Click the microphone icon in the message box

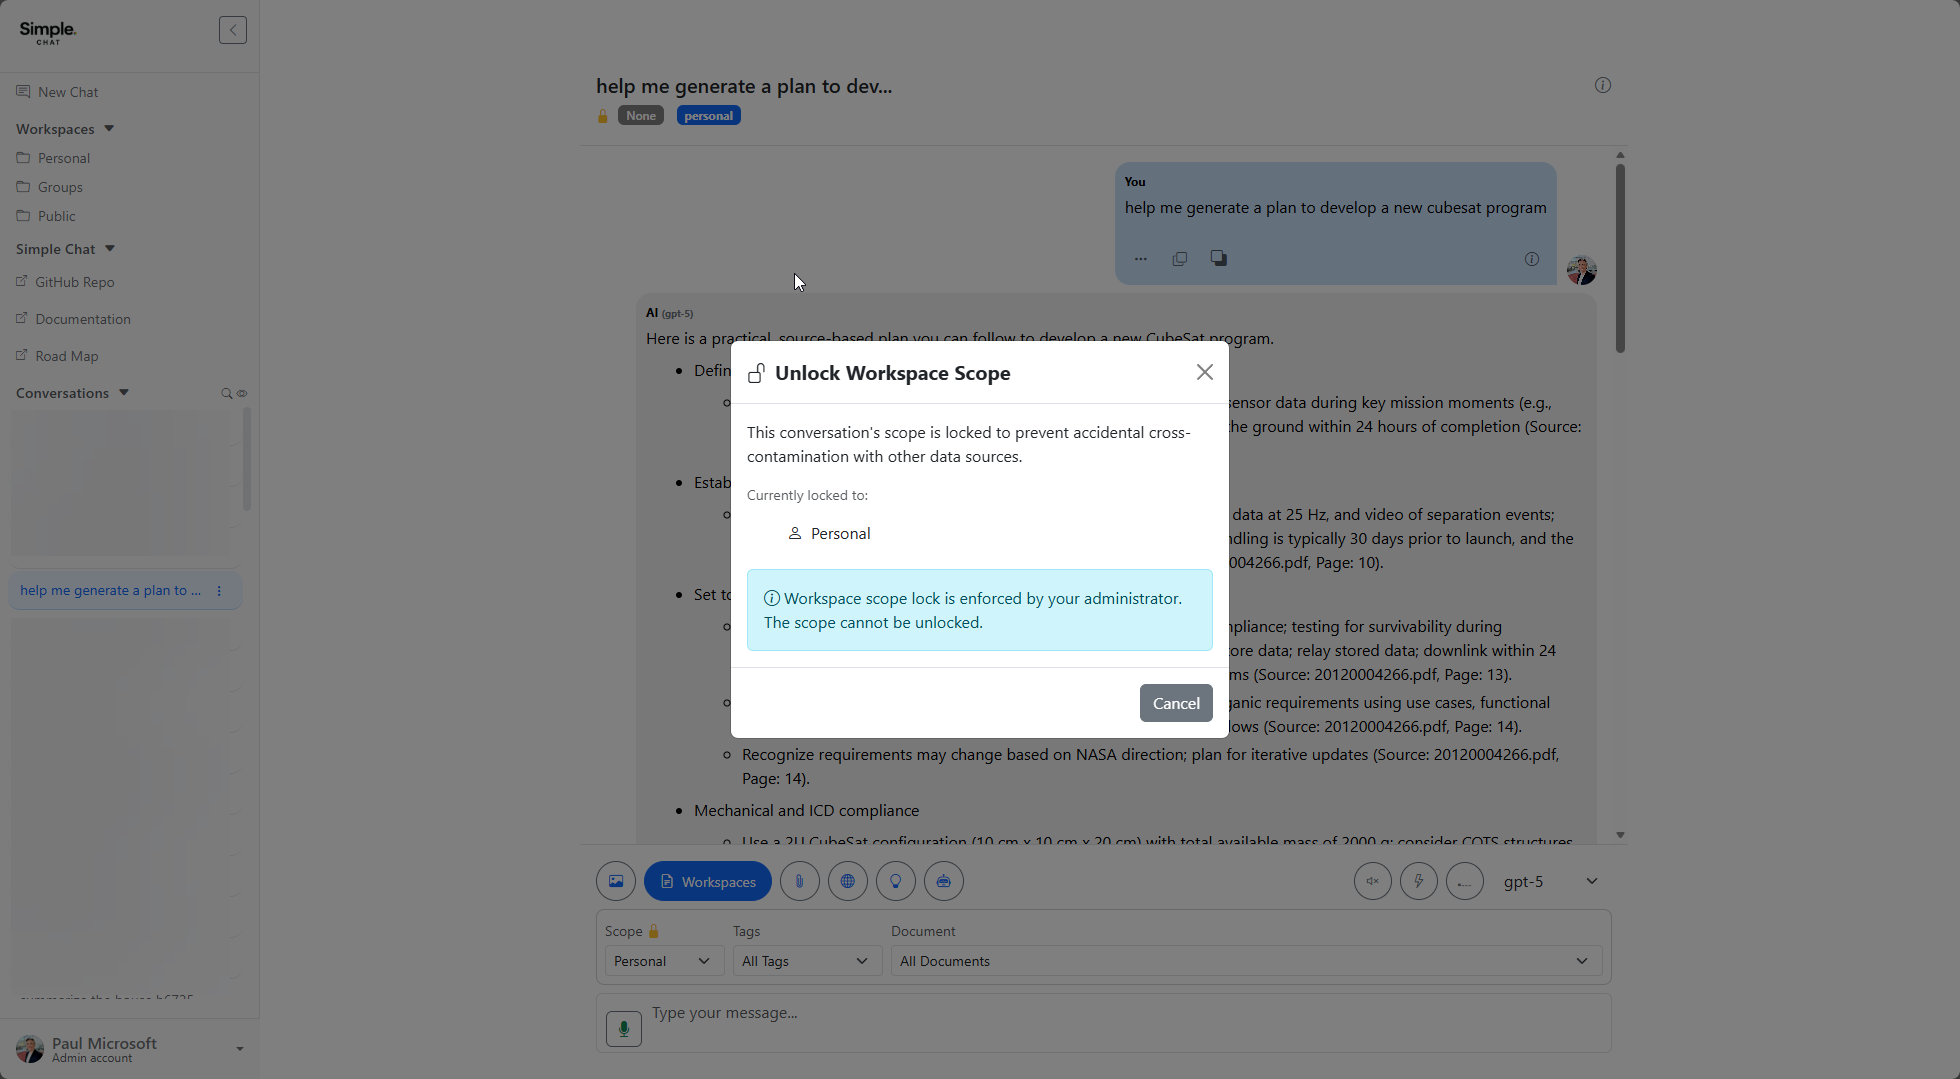coord(623,1027)
